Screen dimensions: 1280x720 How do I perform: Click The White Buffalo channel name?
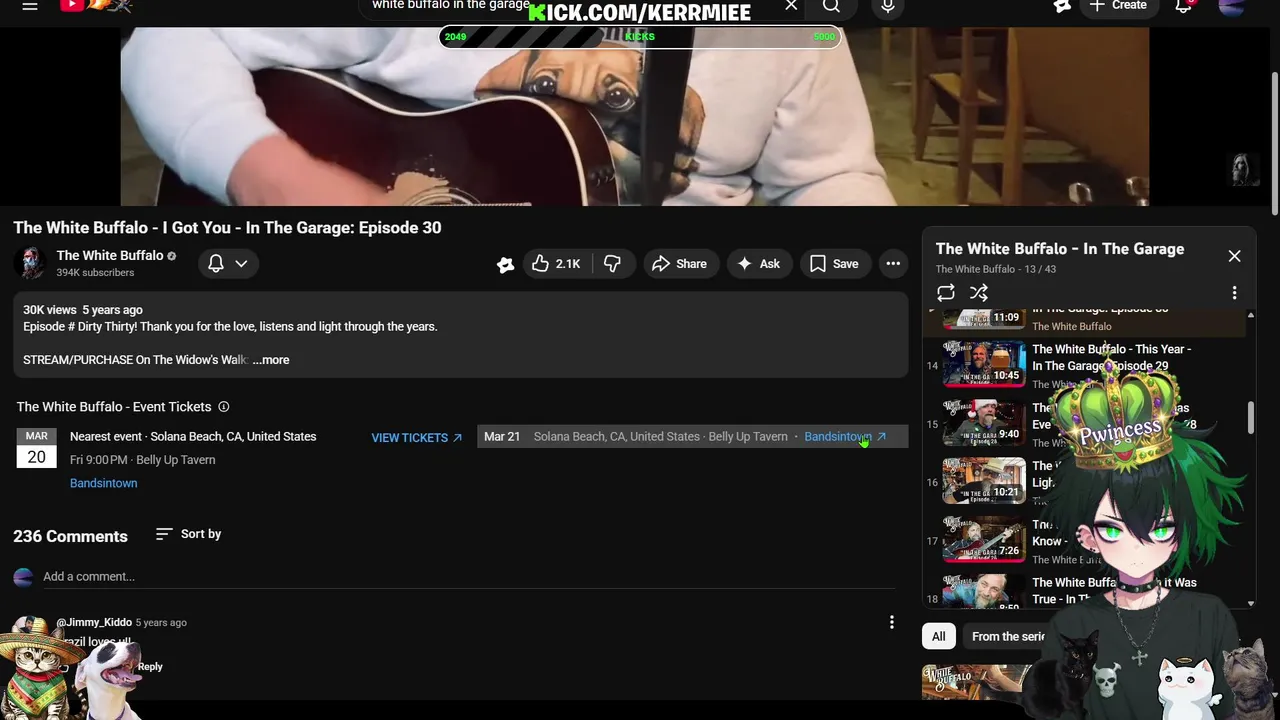110,256
